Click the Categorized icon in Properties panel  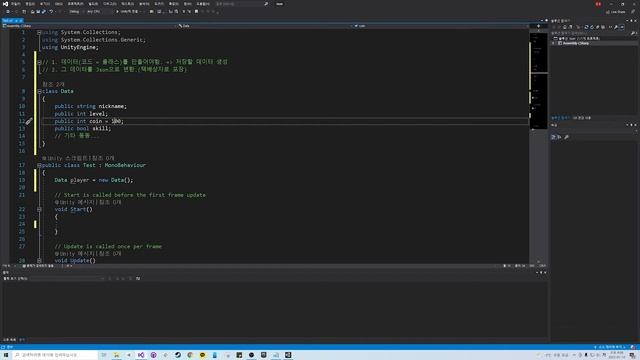tap(553, 137)
